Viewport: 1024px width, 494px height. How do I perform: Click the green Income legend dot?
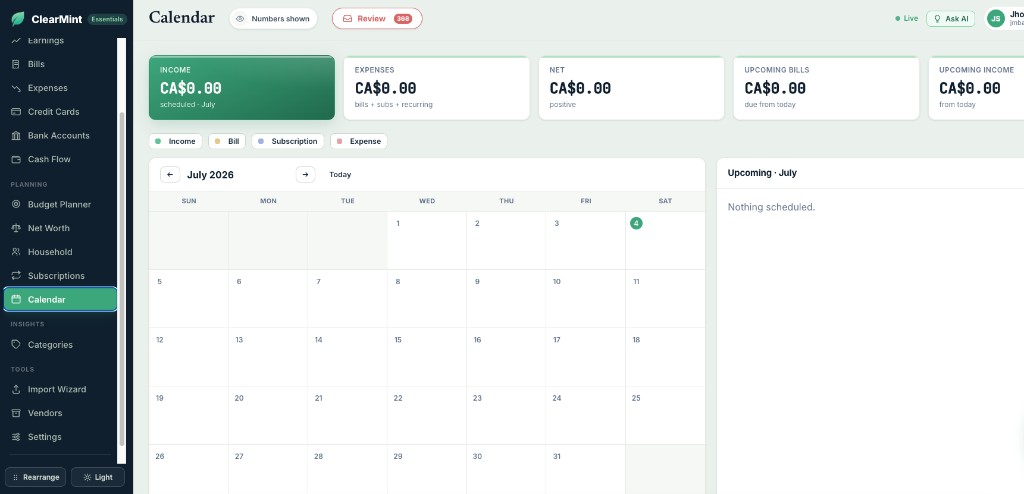[158, 141]
